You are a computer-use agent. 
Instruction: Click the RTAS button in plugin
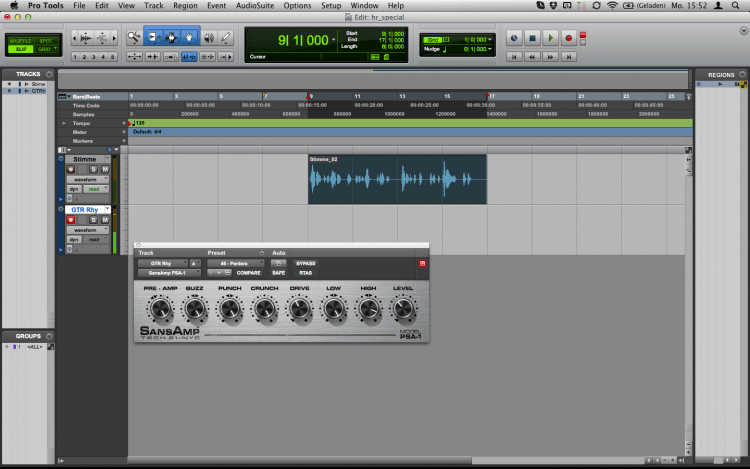pyautogui.click(x=306, y=273)
